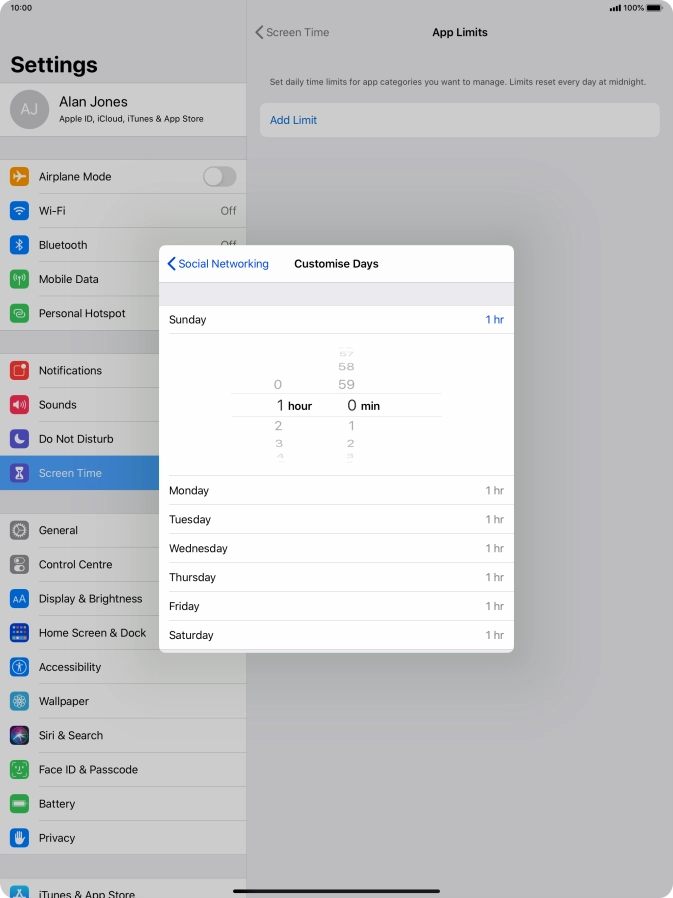
Task: Expand Saturday time limit row
Action: point(336,635)
